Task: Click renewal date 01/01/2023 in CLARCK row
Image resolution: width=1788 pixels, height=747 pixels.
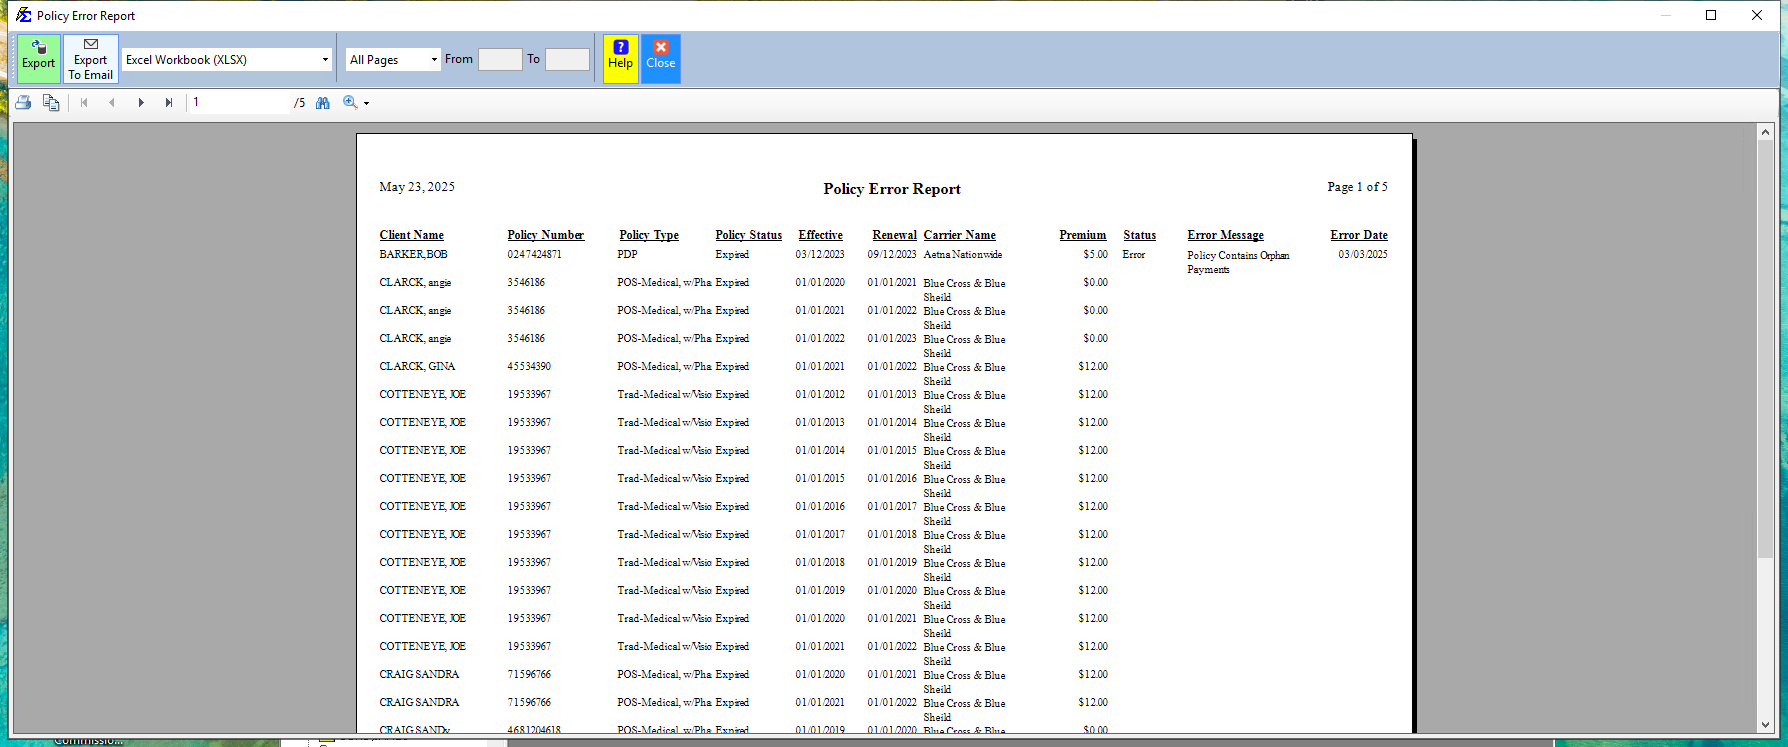Action: pos(892,339)
